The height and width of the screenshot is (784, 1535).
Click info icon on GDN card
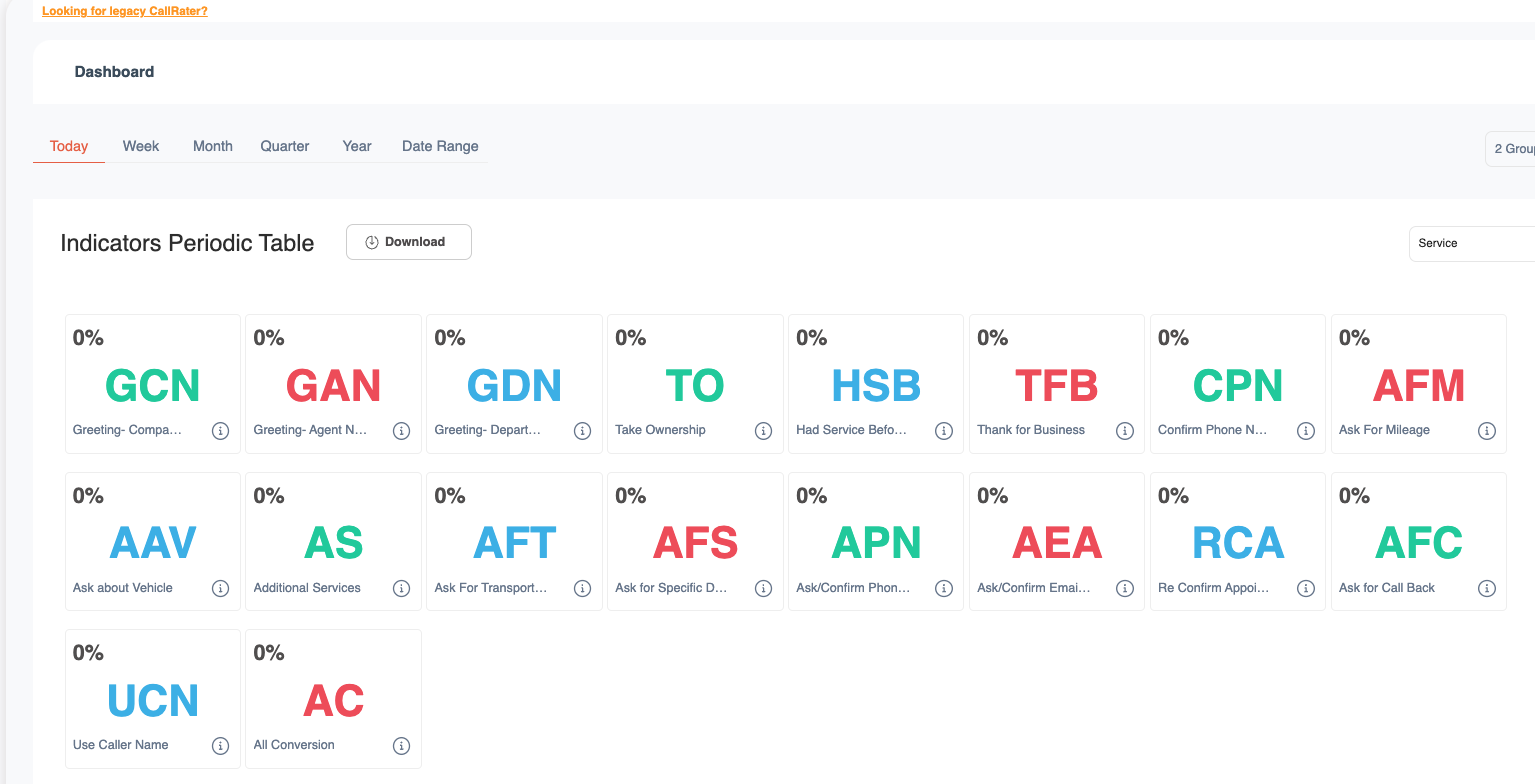tap(582, 431)
